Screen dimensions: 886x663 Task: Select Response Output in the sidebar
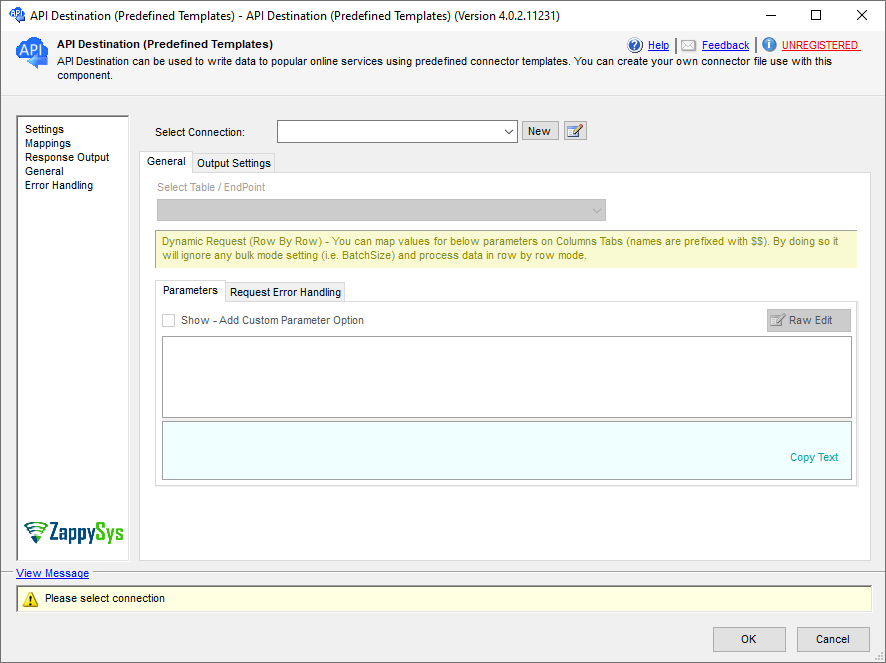tap(67, 158)
